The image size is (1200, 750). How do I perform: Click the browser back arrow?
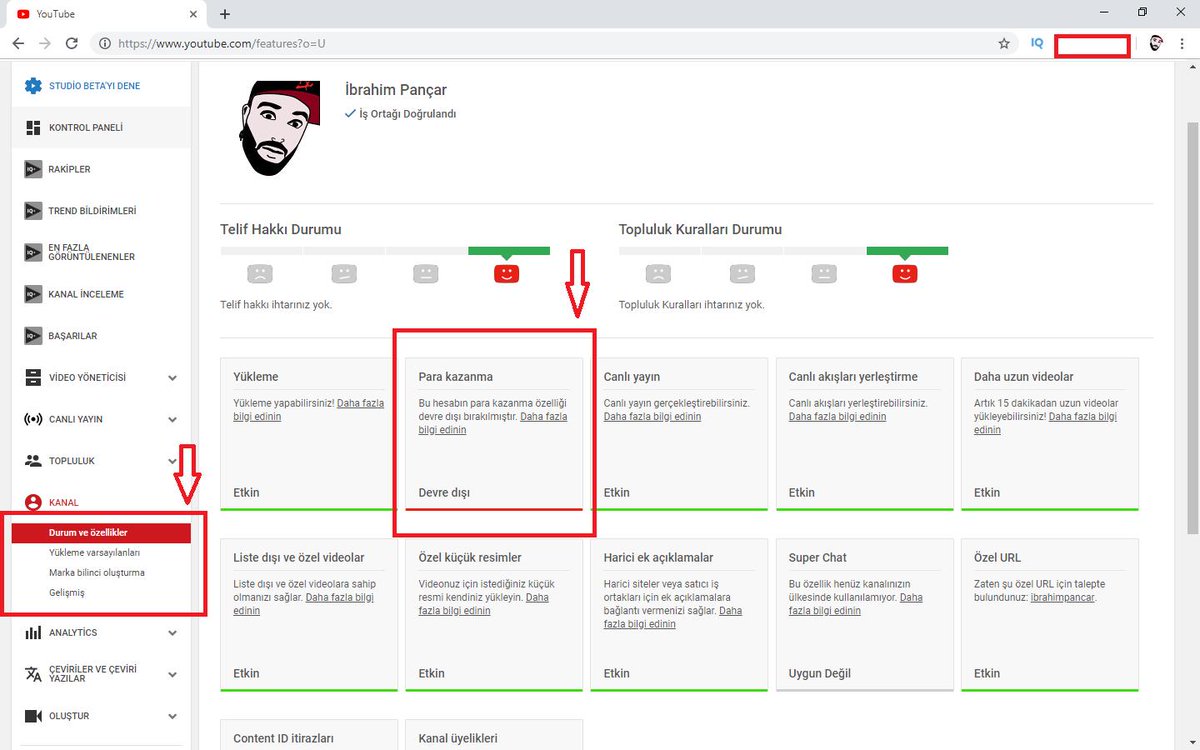pos(18,44)
